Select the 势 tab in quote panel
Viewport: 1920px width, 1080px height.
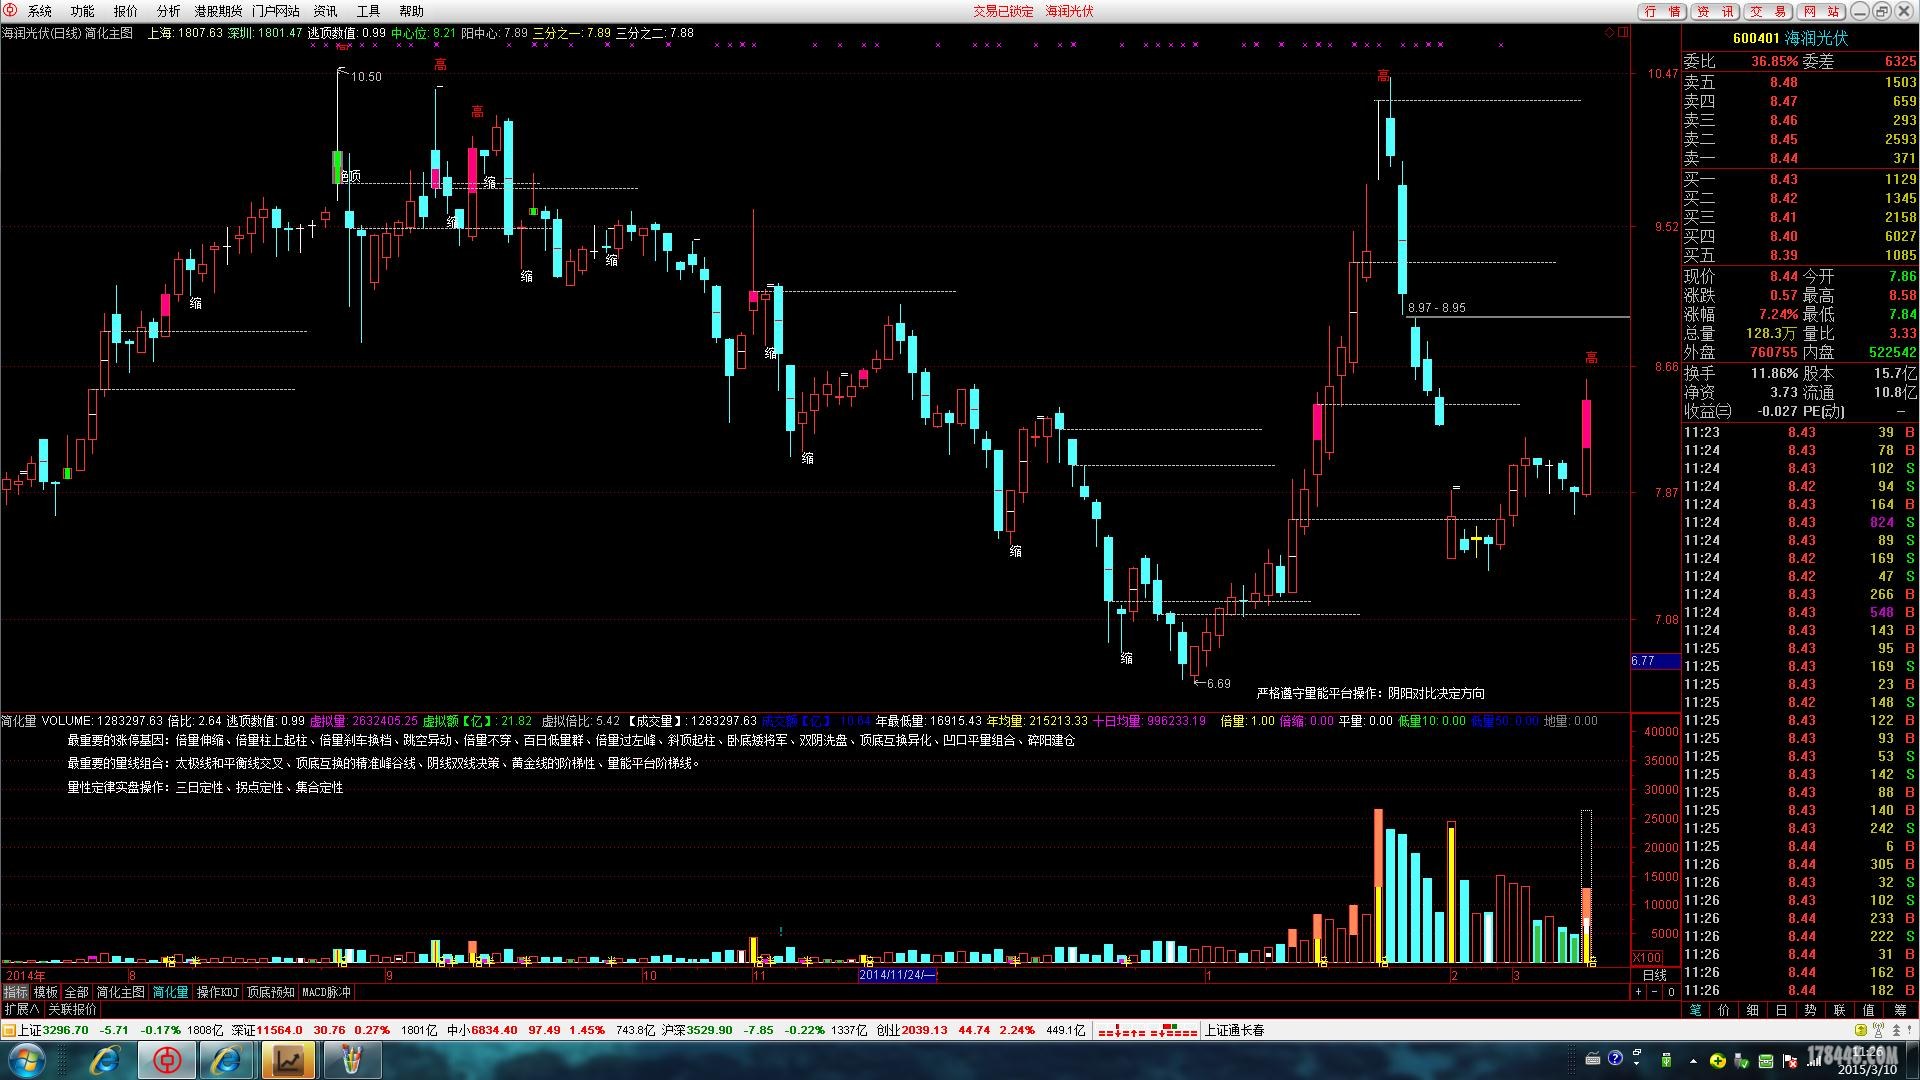point(1811,1010)
